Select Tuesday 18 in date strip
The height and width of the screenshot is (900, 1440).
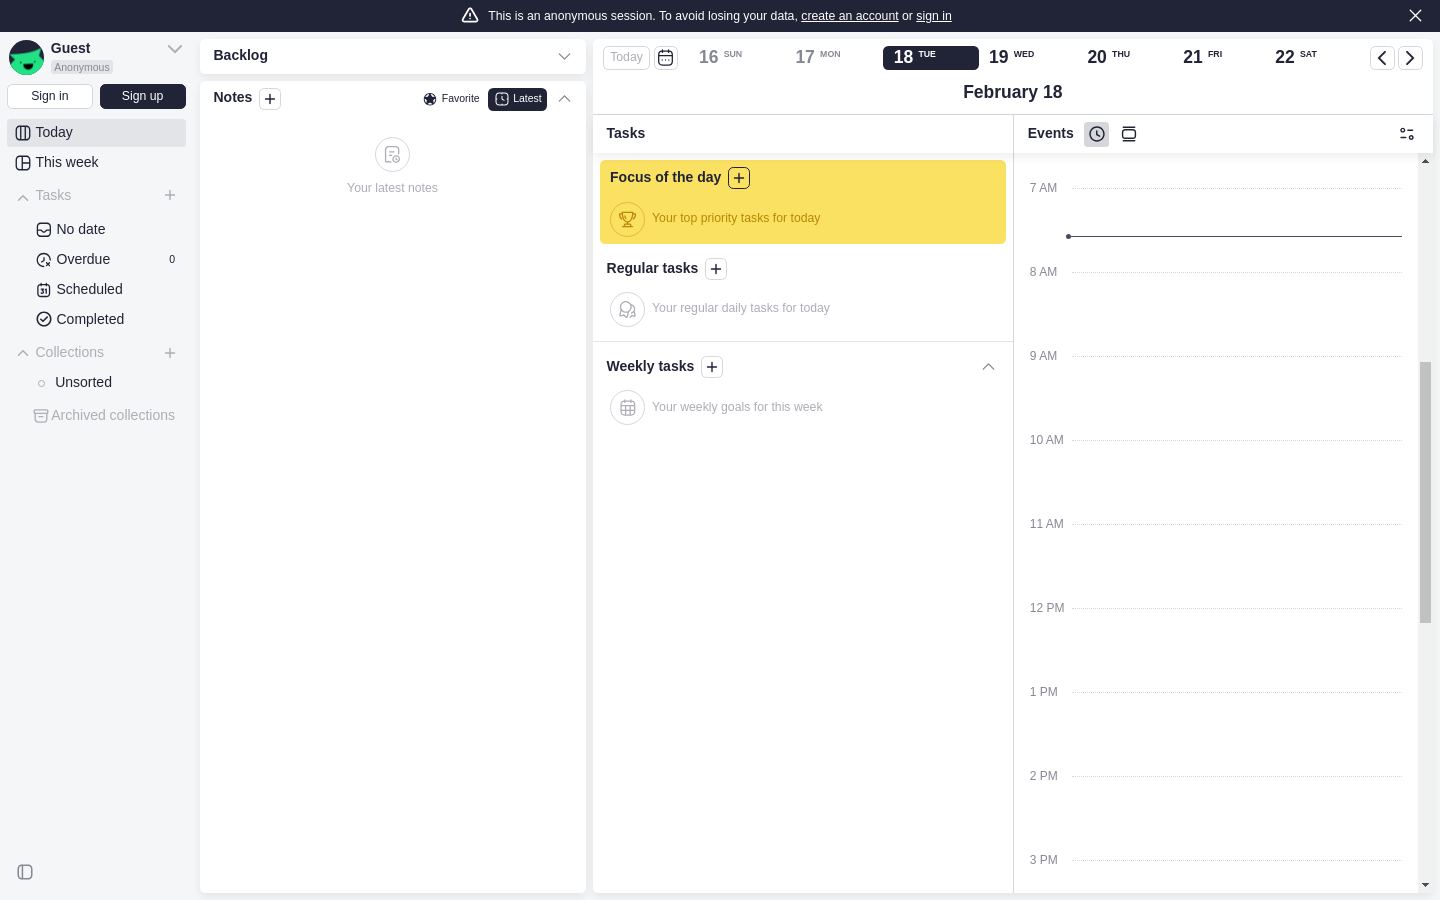pos(931,58)
